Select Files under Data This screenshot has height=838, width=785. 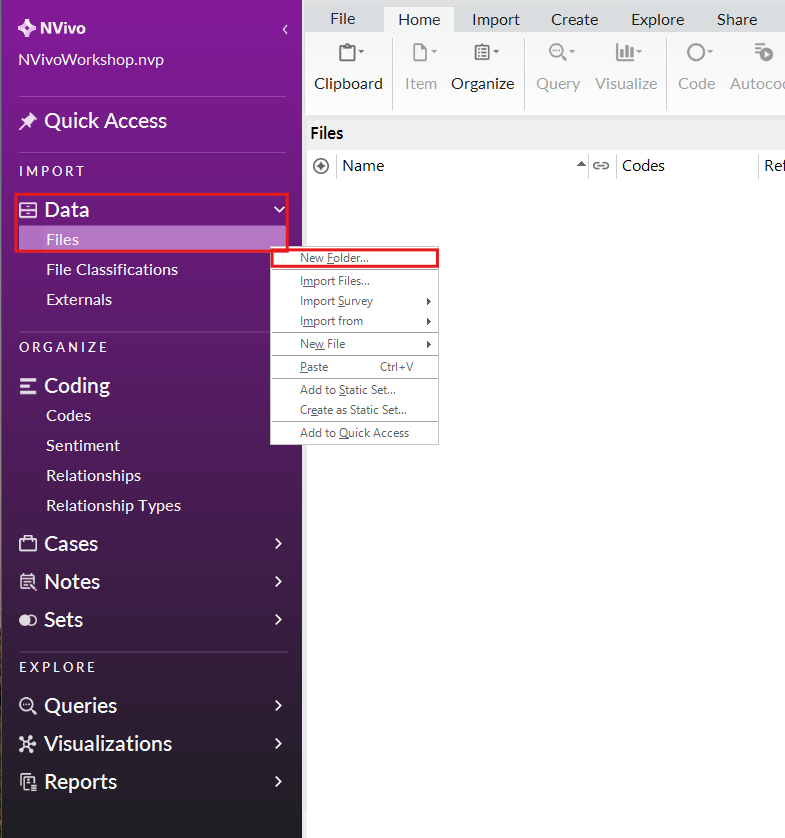click(152, 239)
